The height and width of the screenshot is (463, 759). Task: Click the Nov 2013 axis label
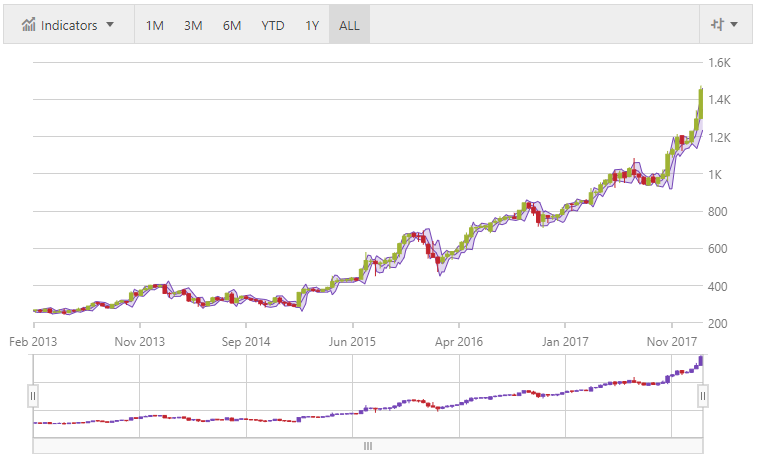point(139,342)
